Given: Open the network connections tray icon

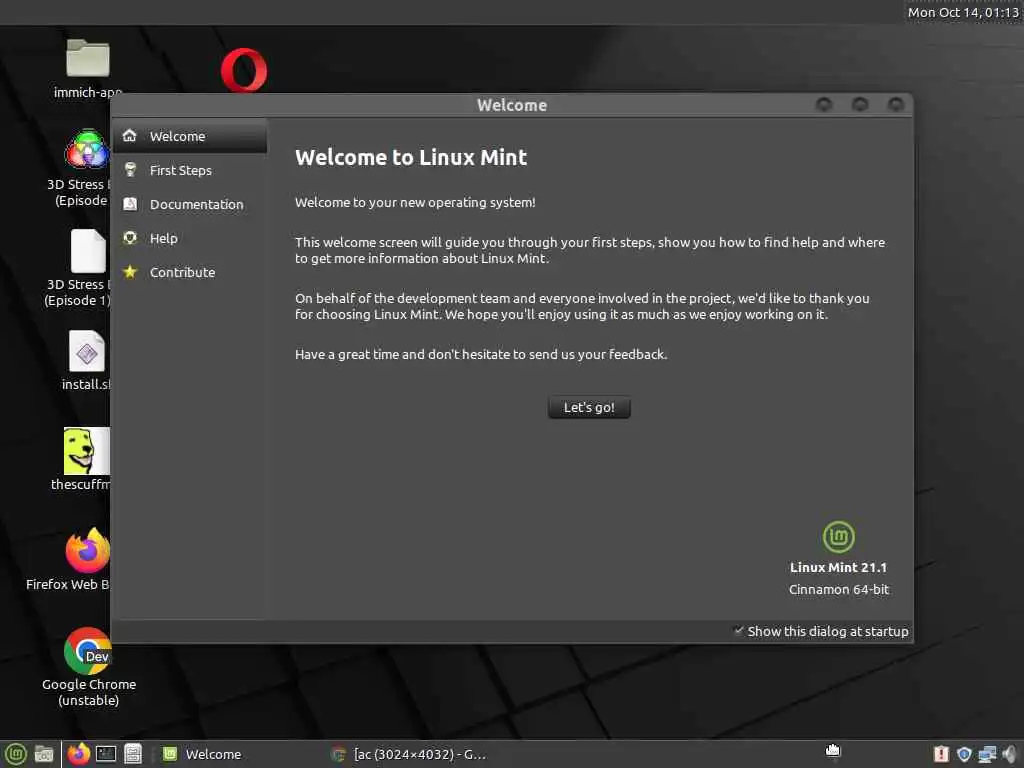Looking at the screenshot, I should click(x=987, y=754).
